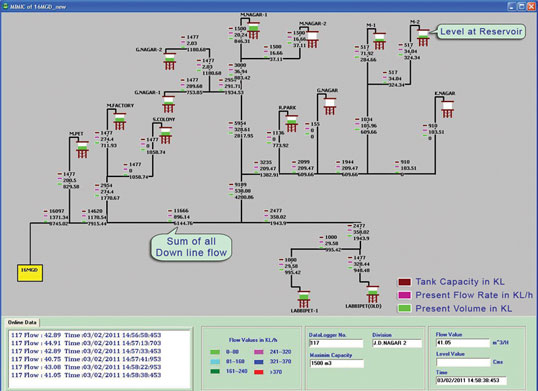Click the Division field J.D.NAGAR 2
Image resolution: width=538 pixels, height=391 pixels.
(x=397, y=343)
